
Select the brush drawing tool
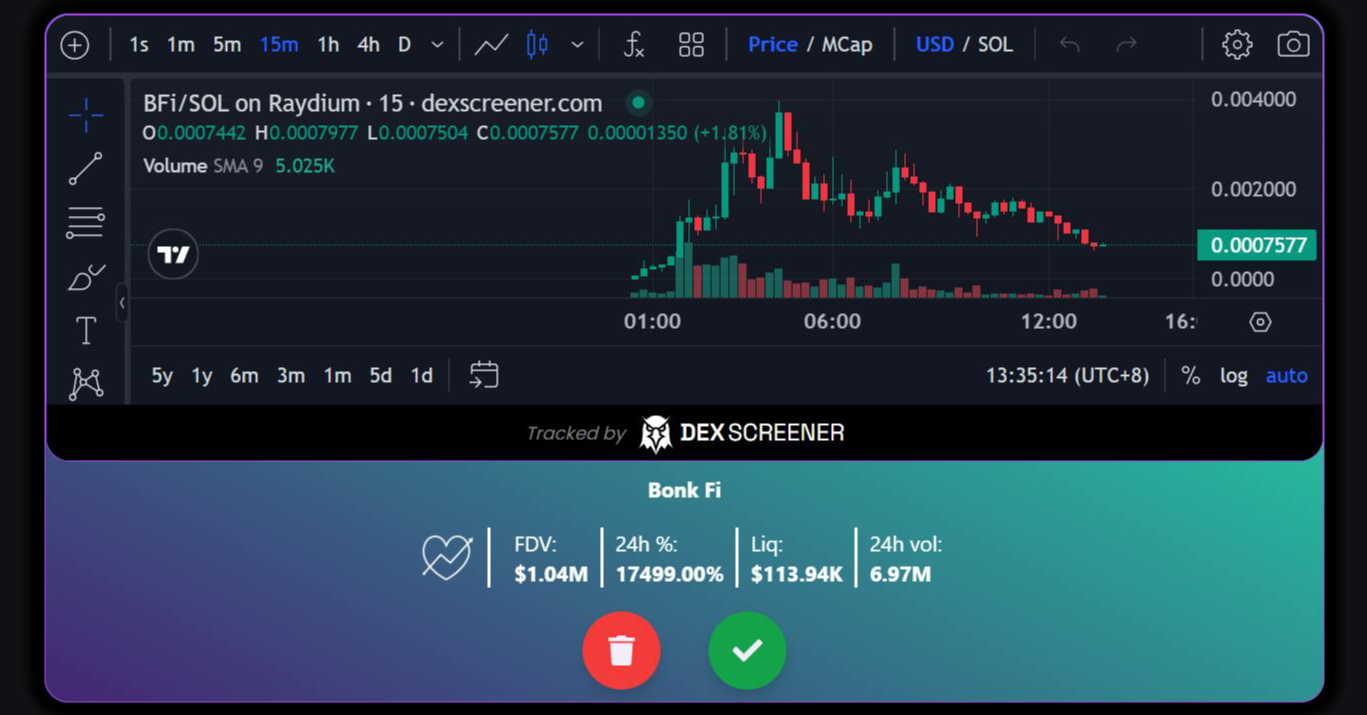(x=86, y=277)
